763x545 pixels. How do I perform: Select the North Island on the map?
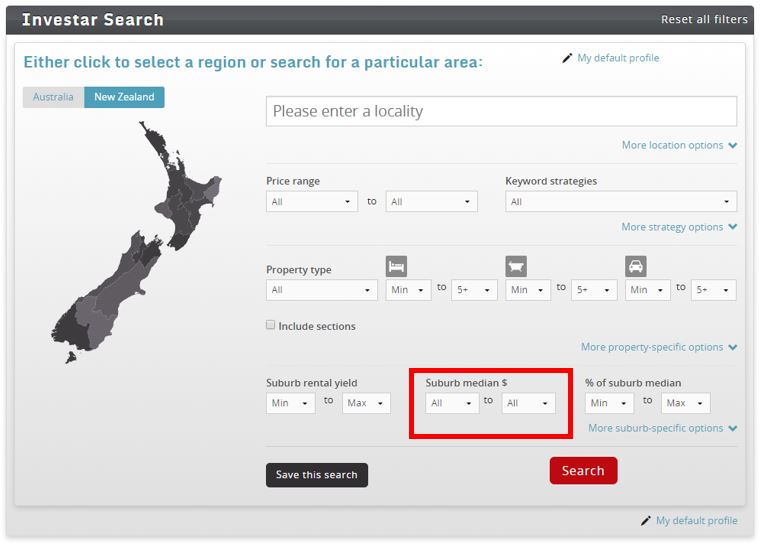point(185,195)
